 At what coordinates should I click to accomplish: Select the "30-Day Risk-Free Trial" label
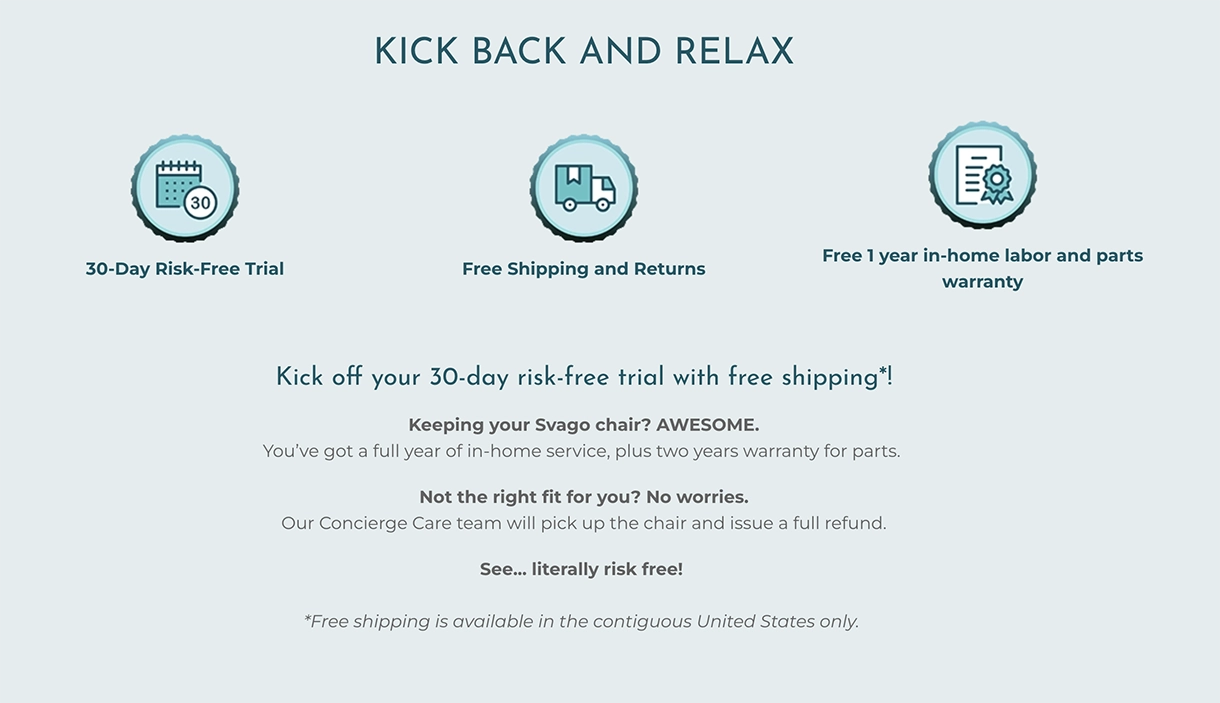point(185,269)
